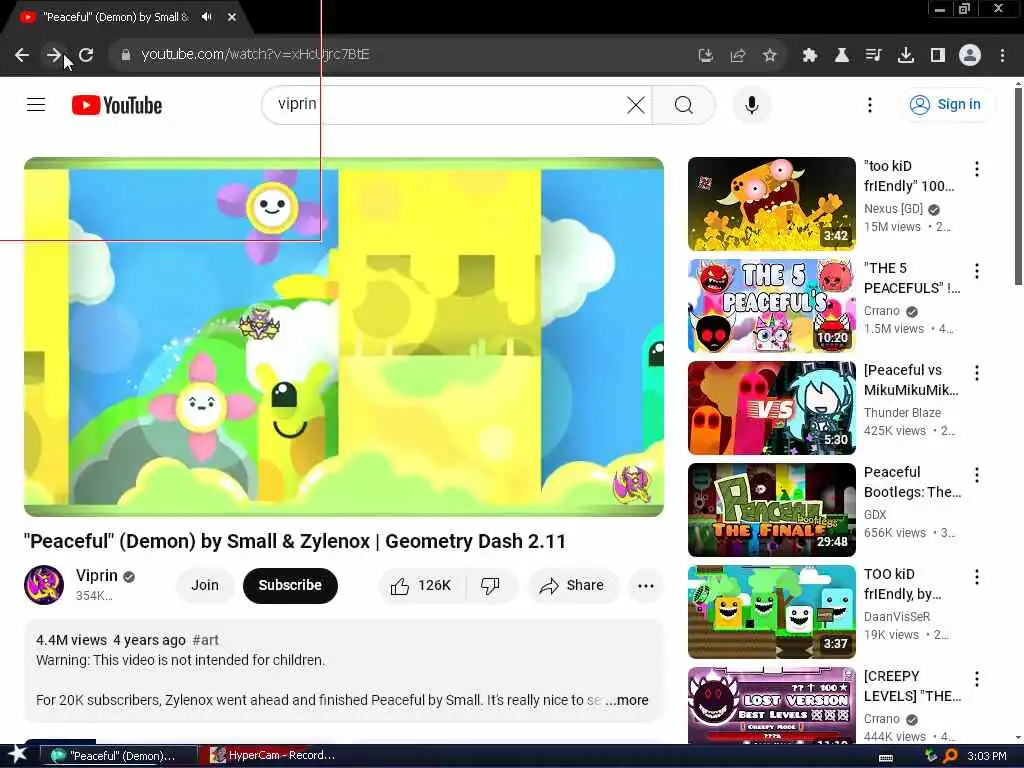Click the share page icon in address bar
The width and height of the screenshot is (1024, 768).
point(738,56)
